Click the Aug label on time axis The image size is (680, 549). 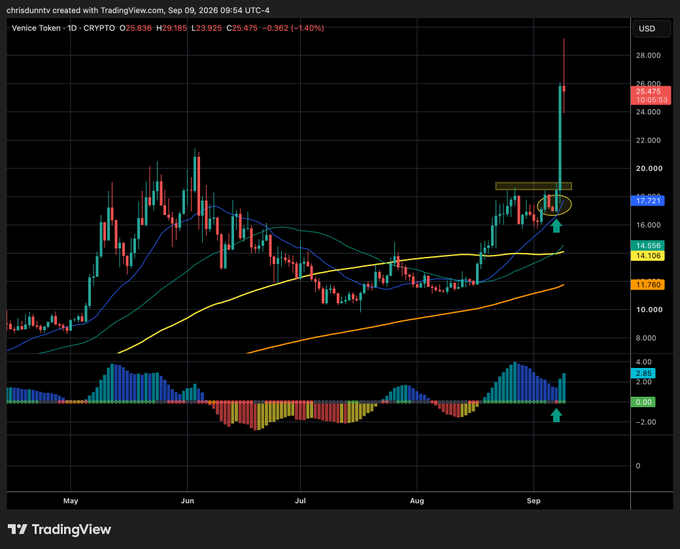[417, 501]
